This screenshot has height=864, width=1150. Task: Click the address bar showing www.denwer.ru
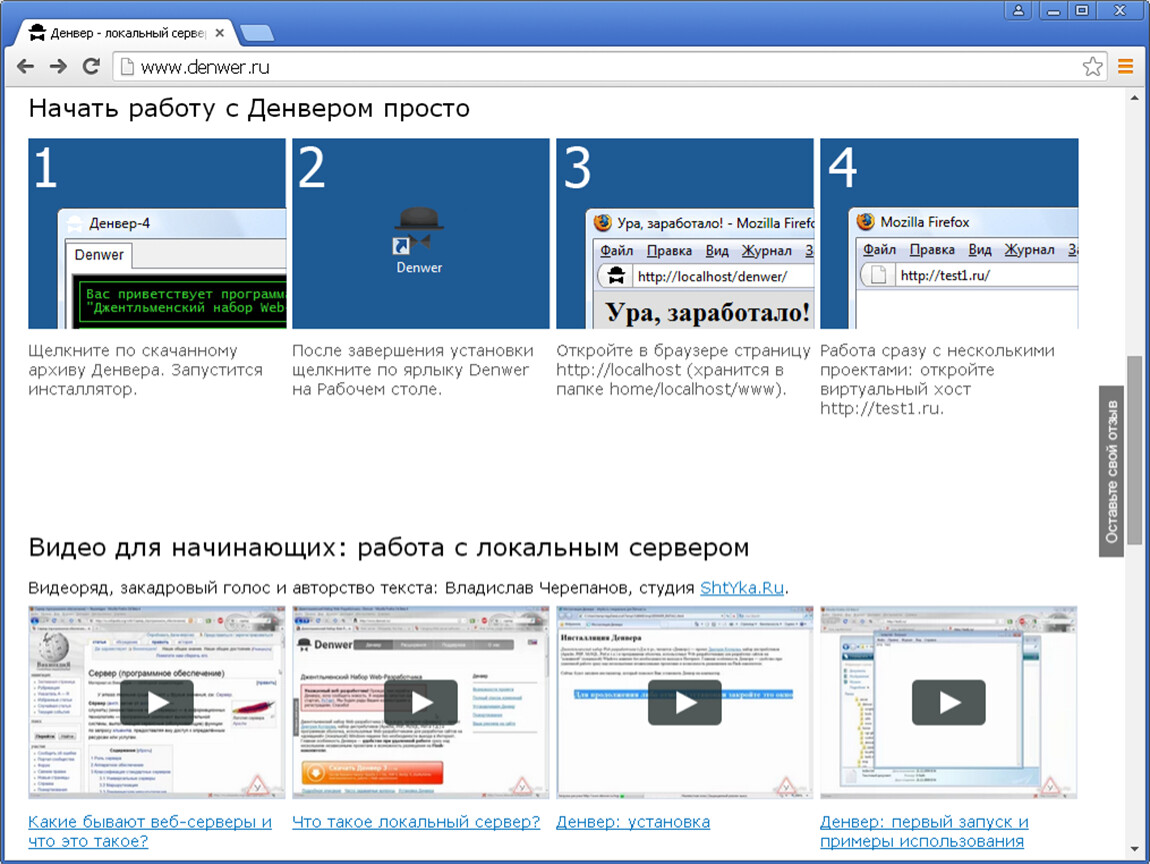point(600,67)
